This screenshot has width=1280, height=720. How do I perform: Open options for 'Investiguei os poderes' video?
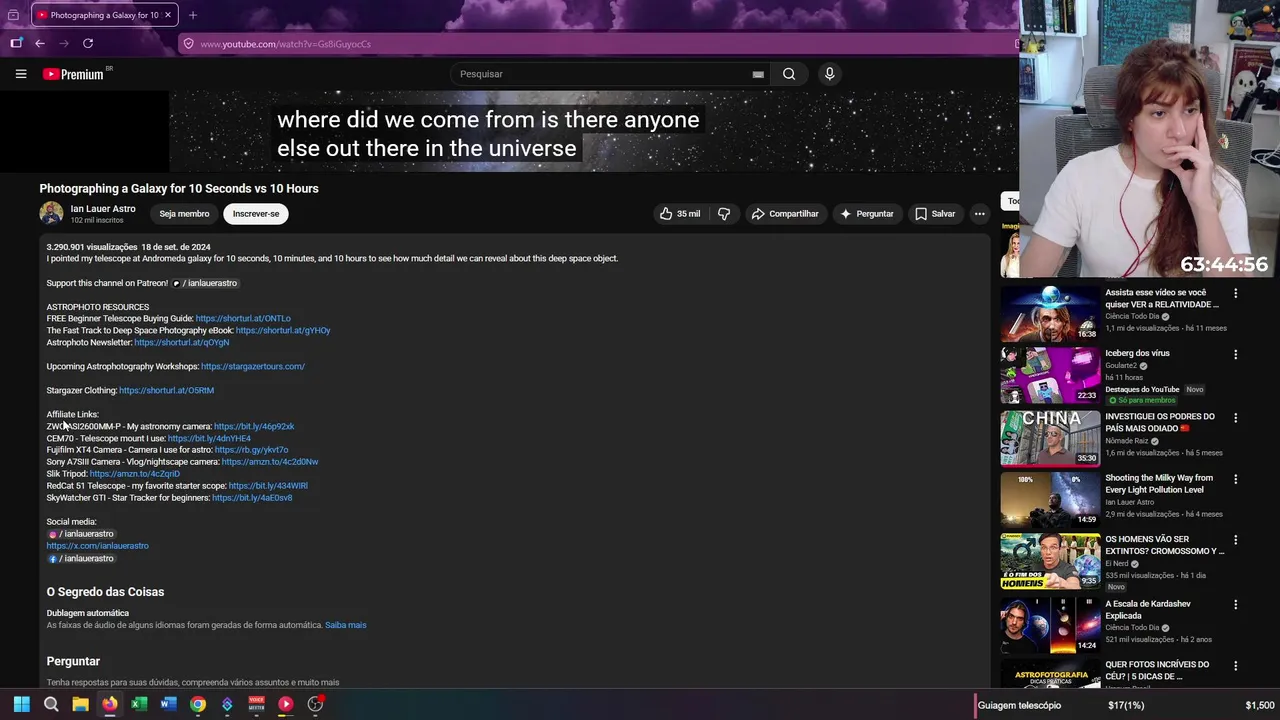(x=1235, y=418)
